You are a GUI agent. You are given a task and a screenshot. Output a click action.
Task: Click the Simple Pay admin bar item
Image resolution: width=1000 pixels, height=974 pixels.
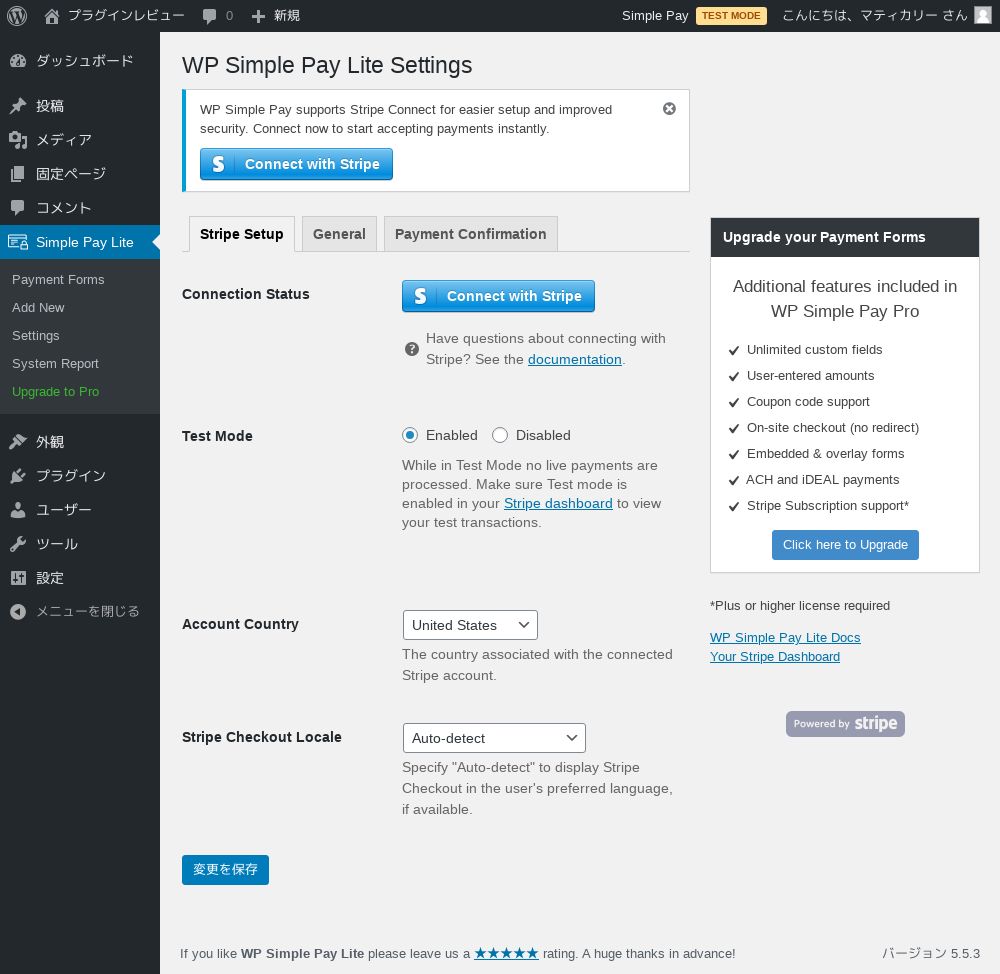click(655, 16)
